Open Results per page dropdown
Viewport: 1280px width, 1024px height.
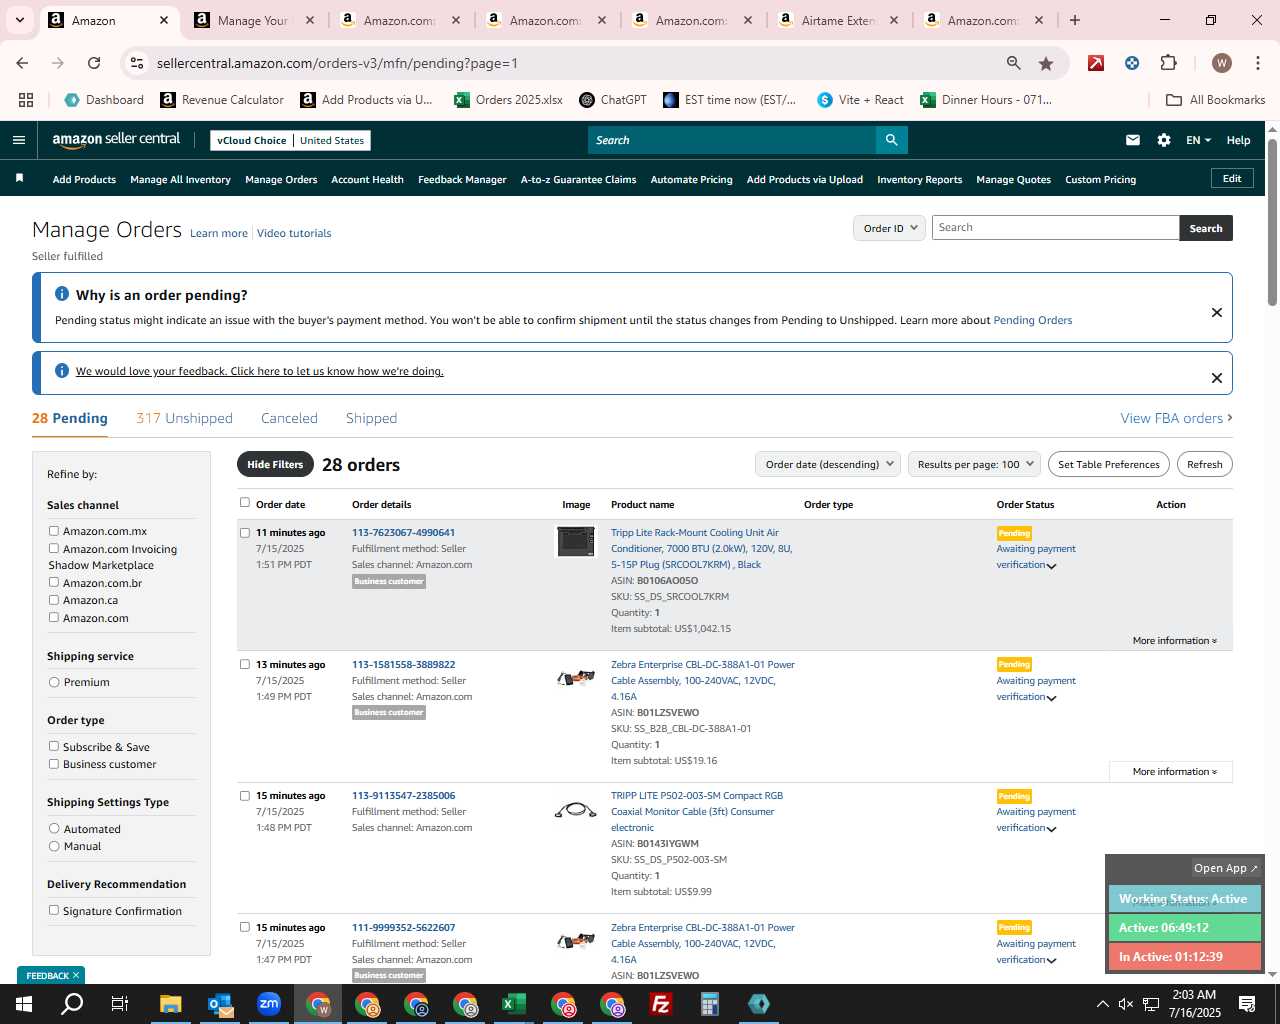coord(974,464)
